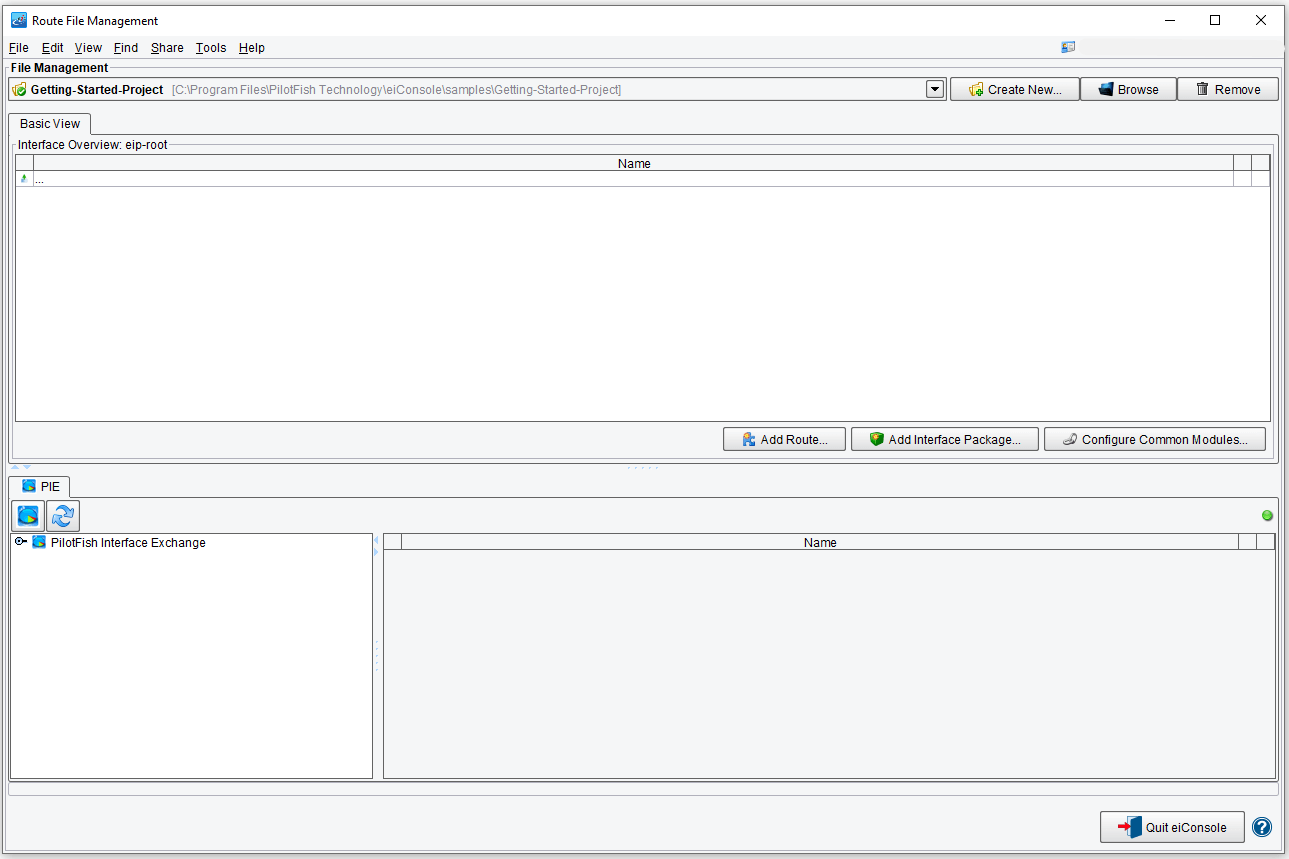Select the PilotFish Interface Exchange tree label
This screenshot has height=859, width=1289.
(128, 542)
